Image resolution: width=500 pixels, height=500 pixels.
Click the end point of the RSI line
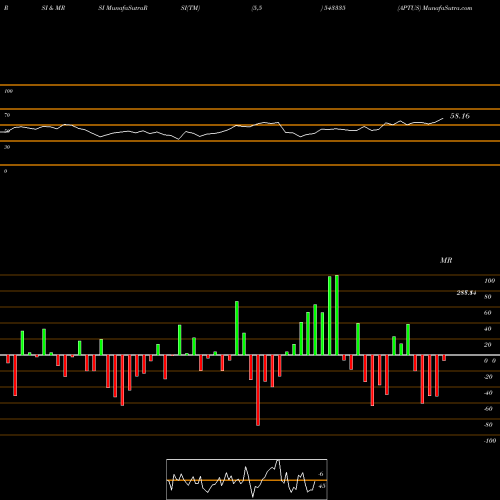click(x=443, y=118)
